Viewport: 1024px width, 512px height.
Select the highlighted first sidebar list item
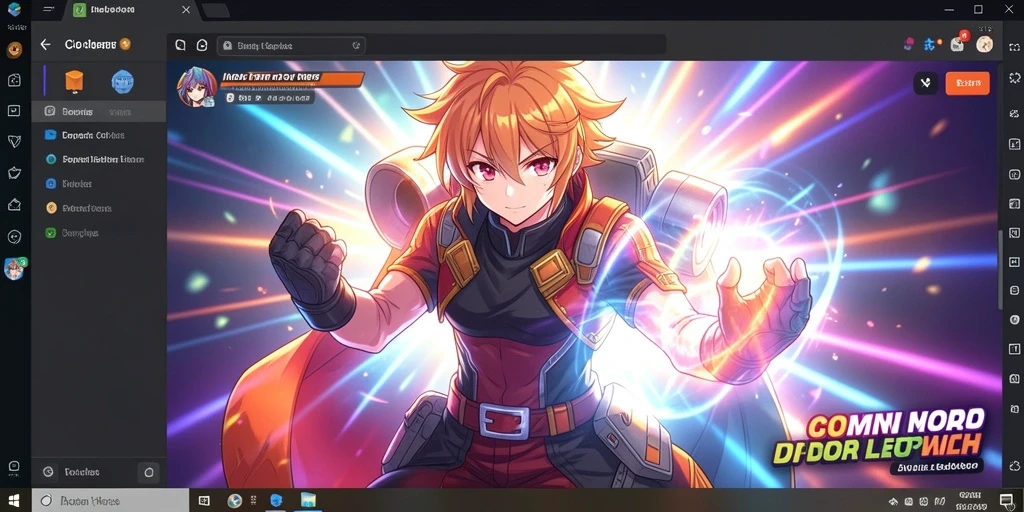tap(99, 112)
